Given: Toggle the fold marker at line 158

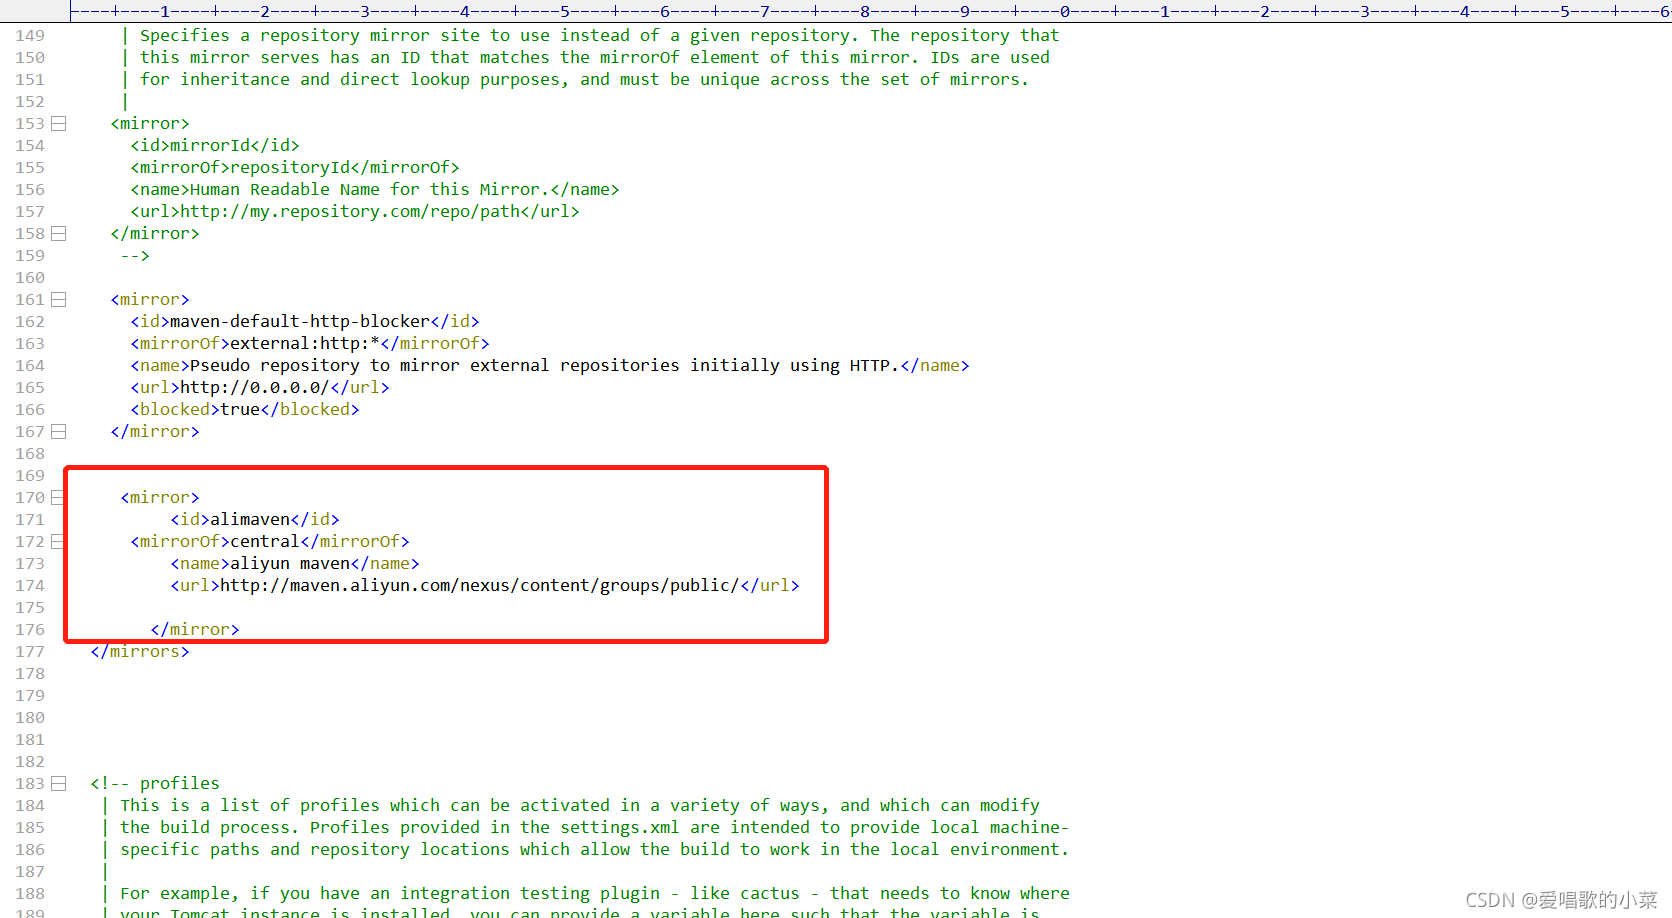Looking at the screenshot, I should 58,234.
